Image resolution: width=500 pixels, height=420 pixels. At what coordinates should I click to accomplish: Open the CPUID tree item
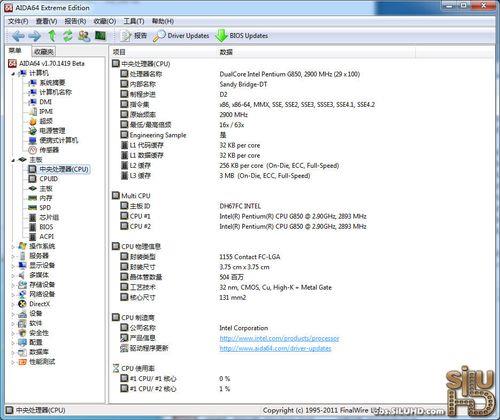point(43,179)
